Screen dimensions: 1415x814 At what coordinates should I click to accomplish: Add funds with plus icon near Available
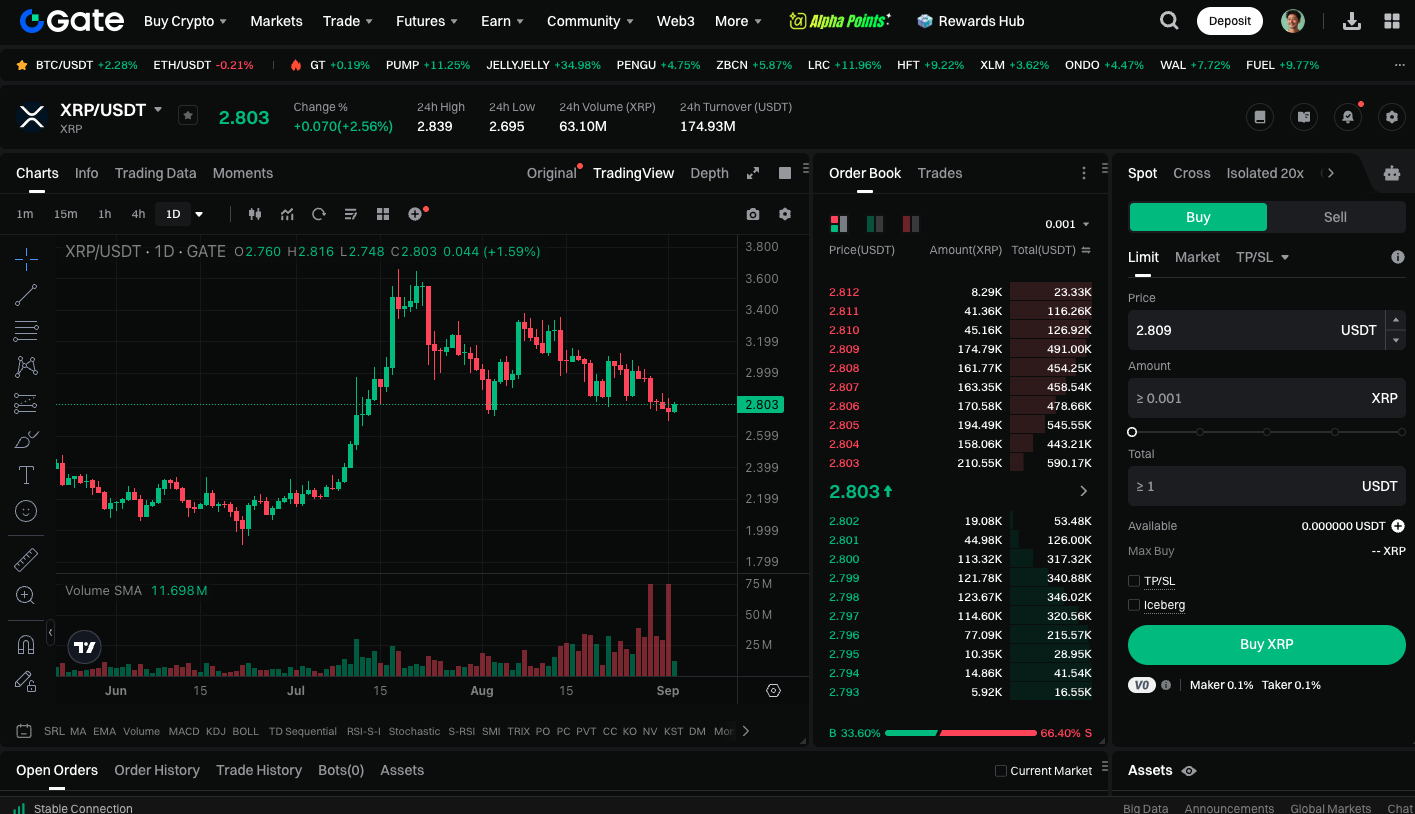click(1398, 526)
